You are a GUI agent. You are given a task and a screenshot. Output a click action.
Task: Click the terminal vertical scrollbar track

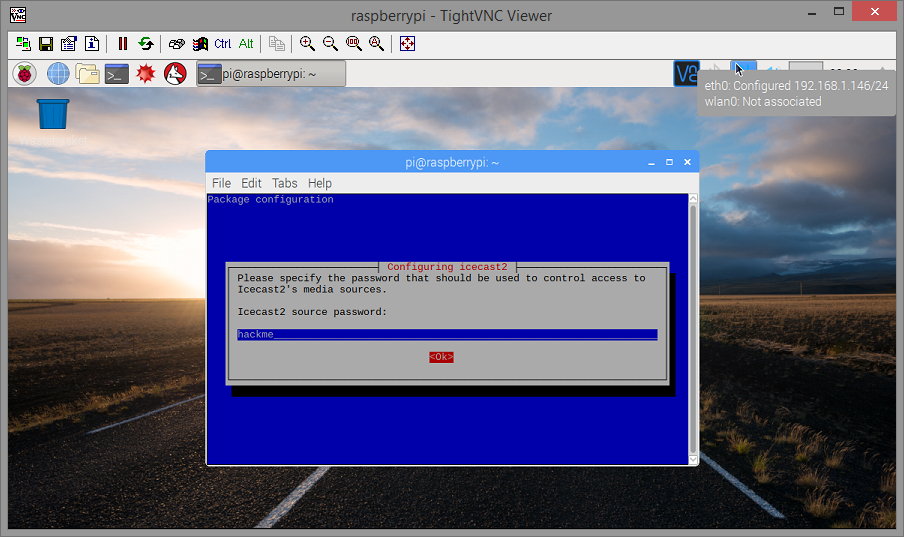[693, 329]
